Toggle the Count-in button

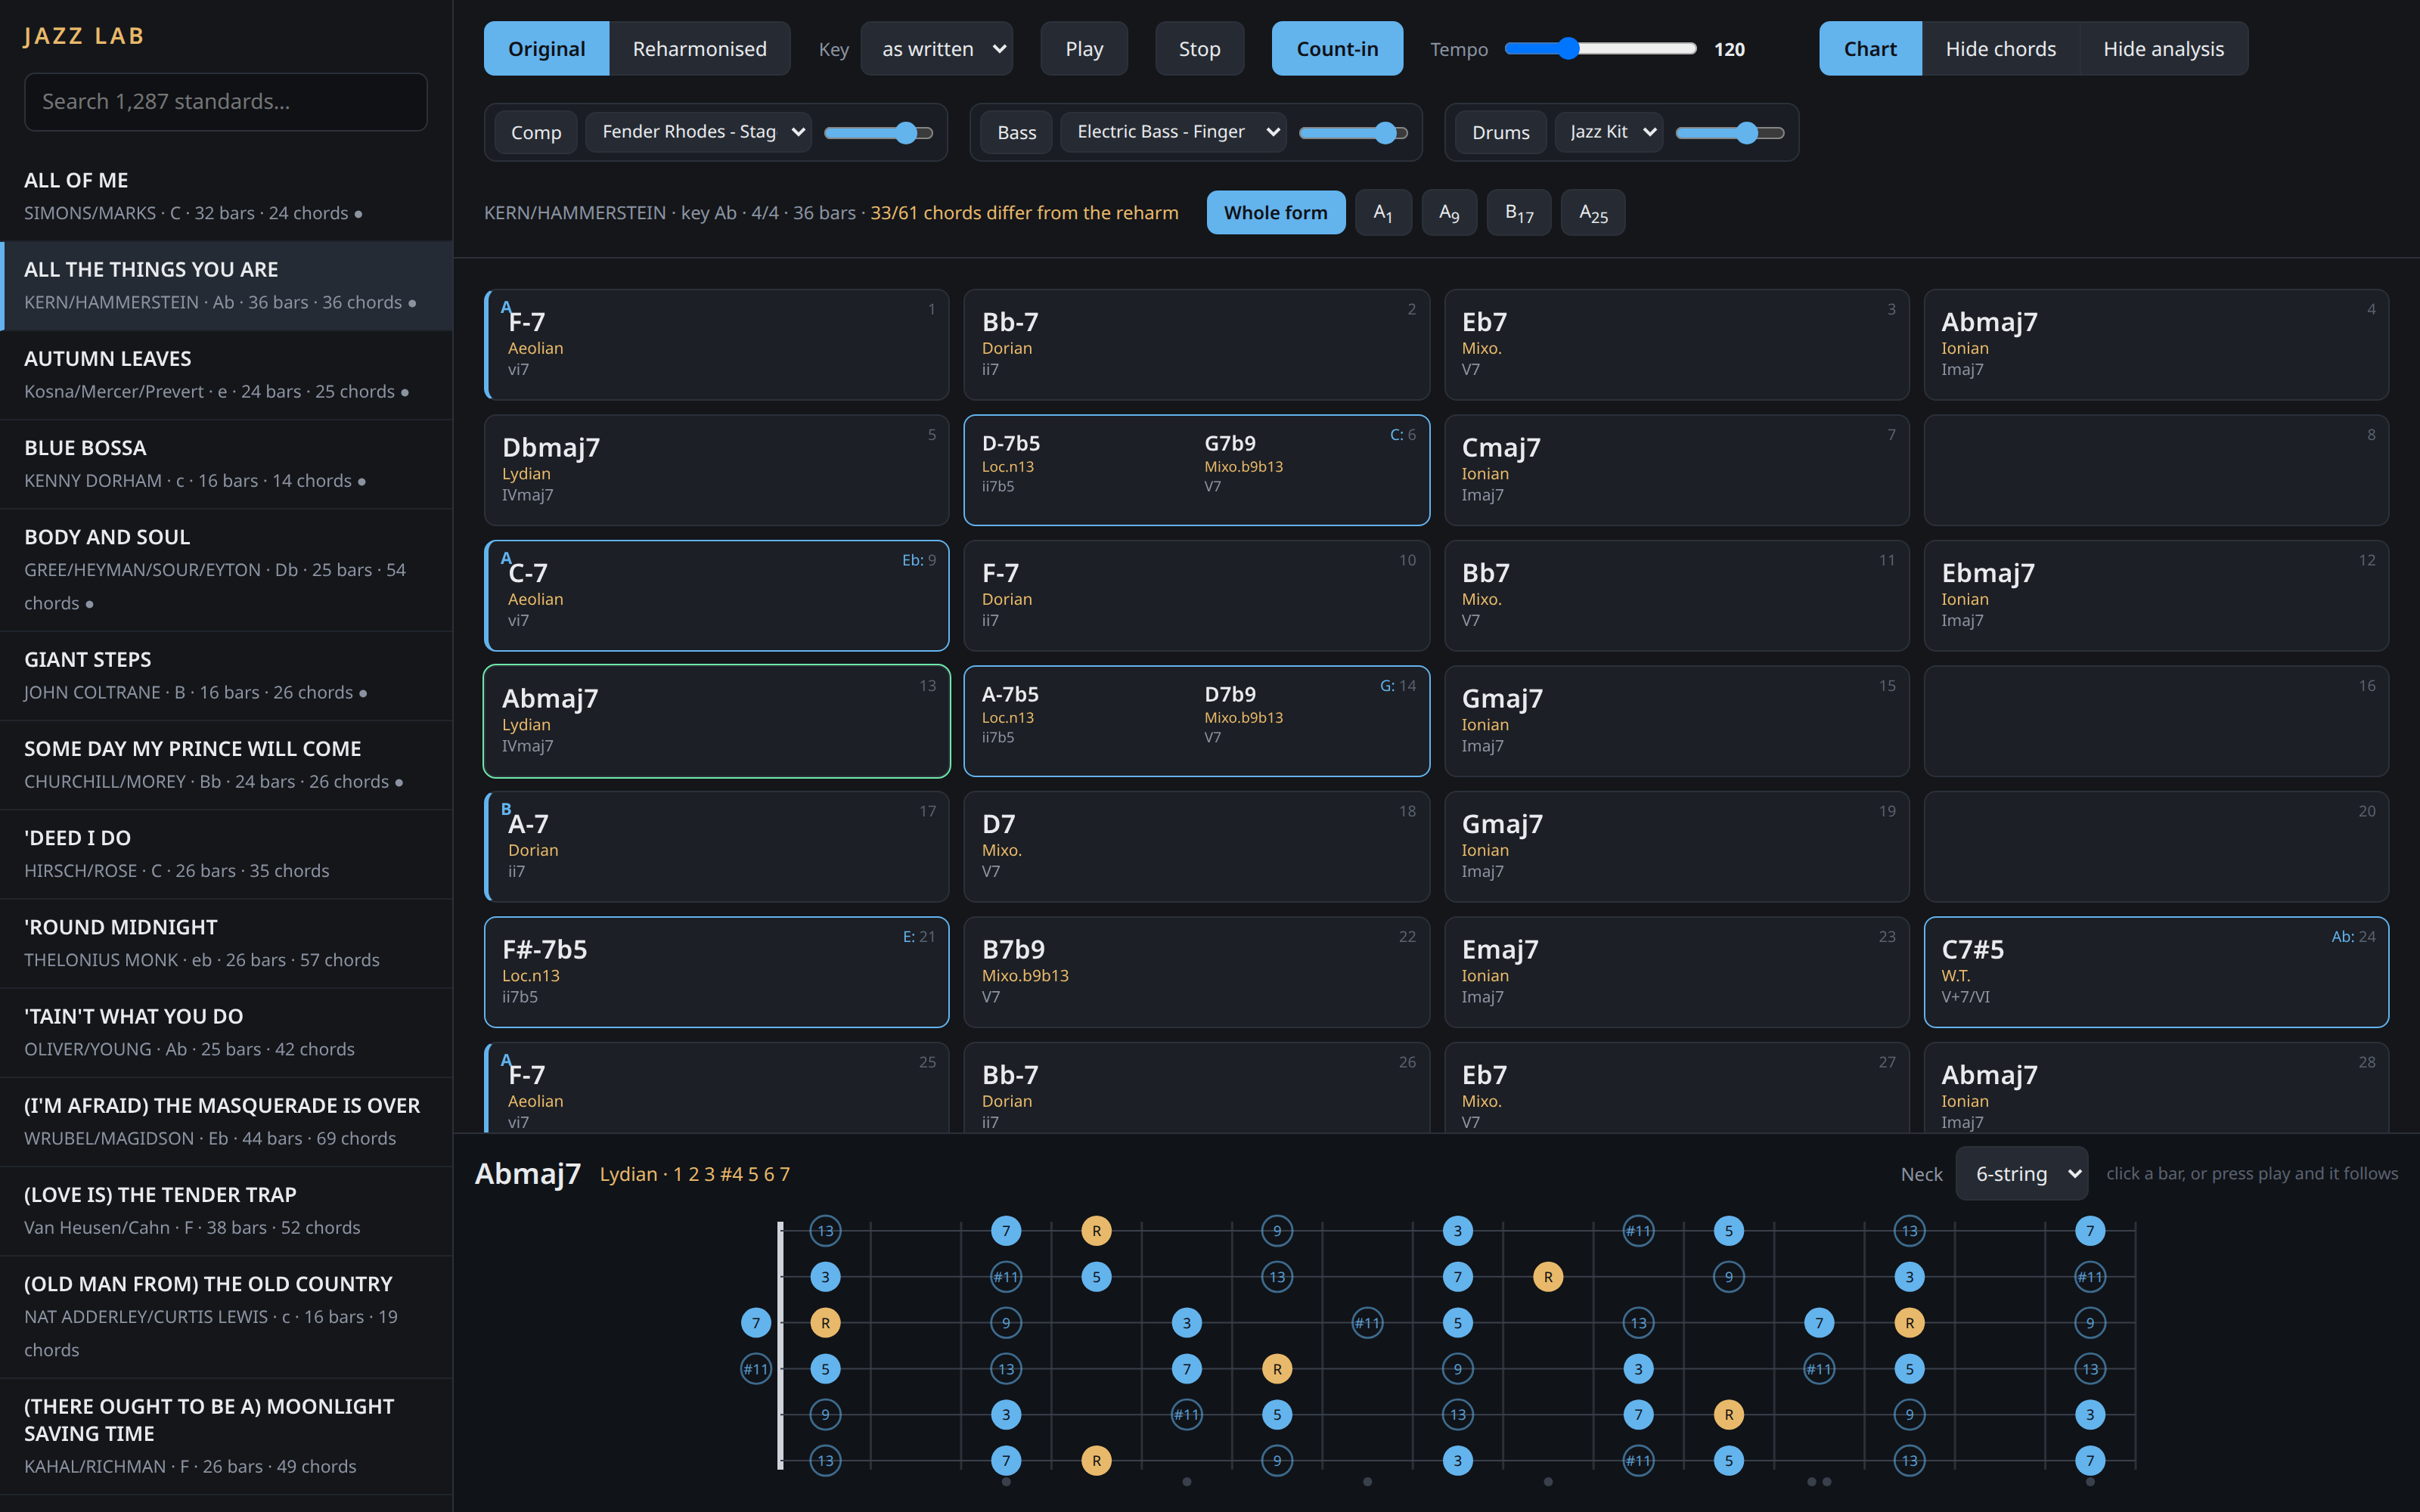(x=1336, y=48)
